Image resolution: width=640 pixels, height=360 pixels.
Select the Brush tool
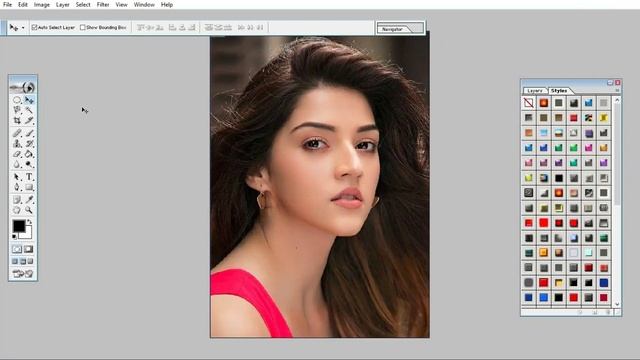pyautogui.click(x=29, y=133)
